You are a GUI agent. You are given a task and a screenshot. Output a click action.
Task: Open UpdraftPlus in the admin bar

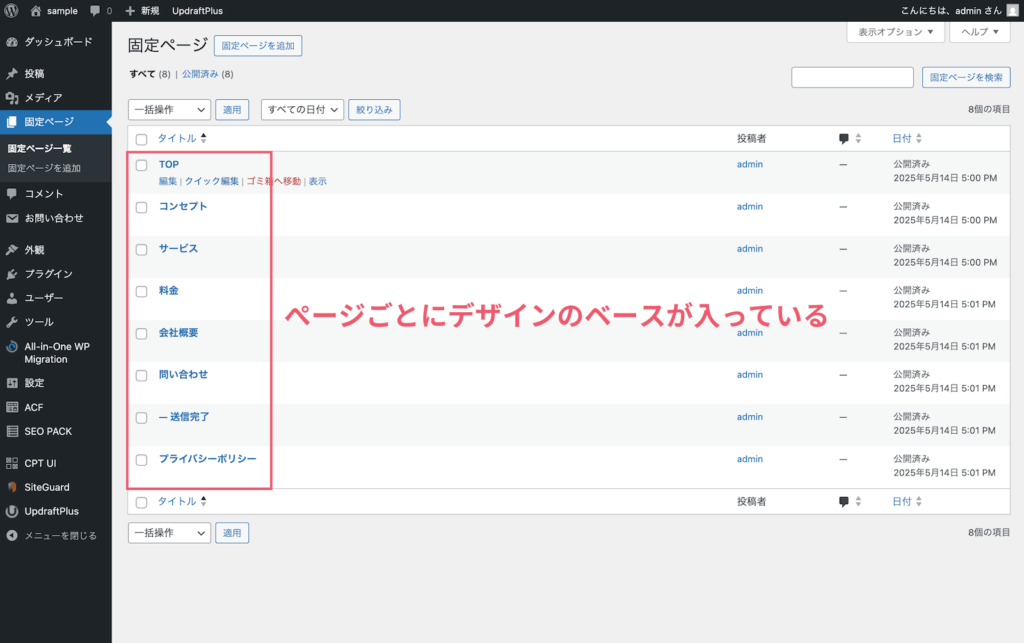click(197, 10)
